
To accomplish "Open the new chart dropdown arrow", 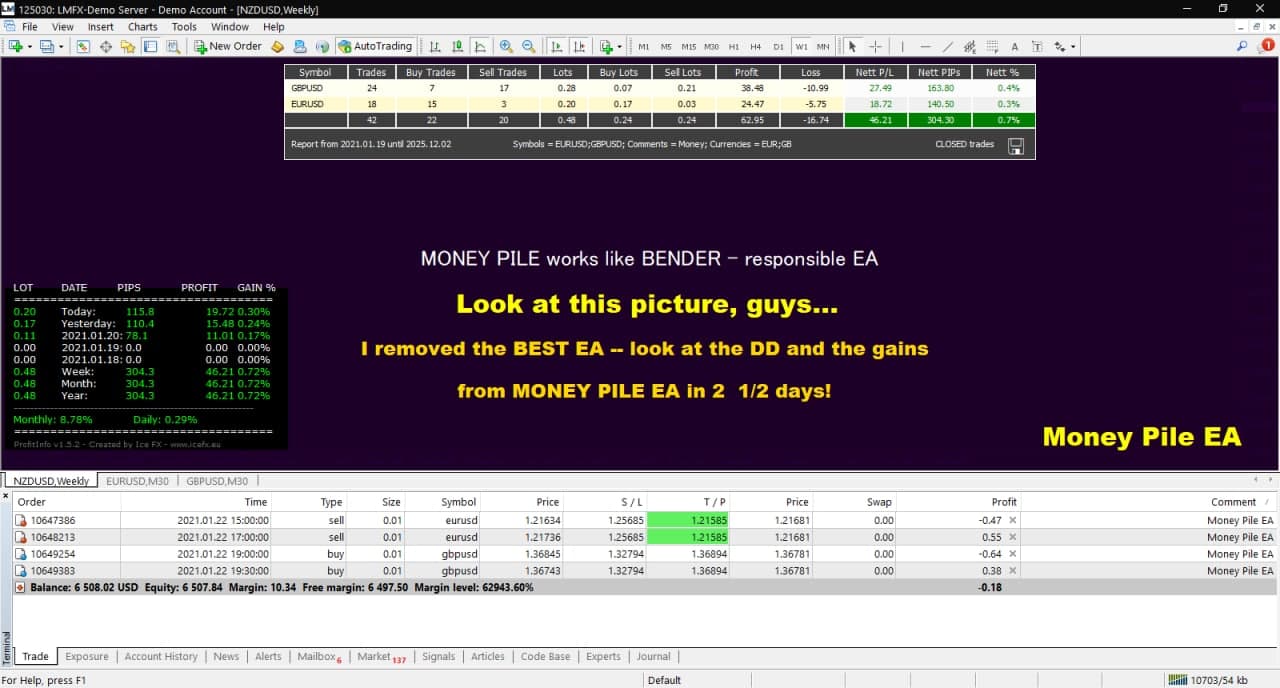I will 30,46.
